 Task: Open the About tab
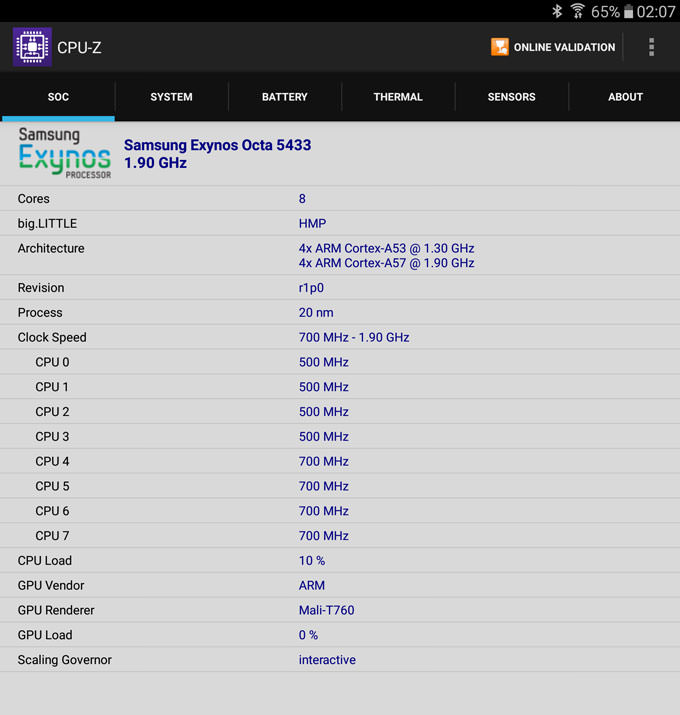(625, 97)
